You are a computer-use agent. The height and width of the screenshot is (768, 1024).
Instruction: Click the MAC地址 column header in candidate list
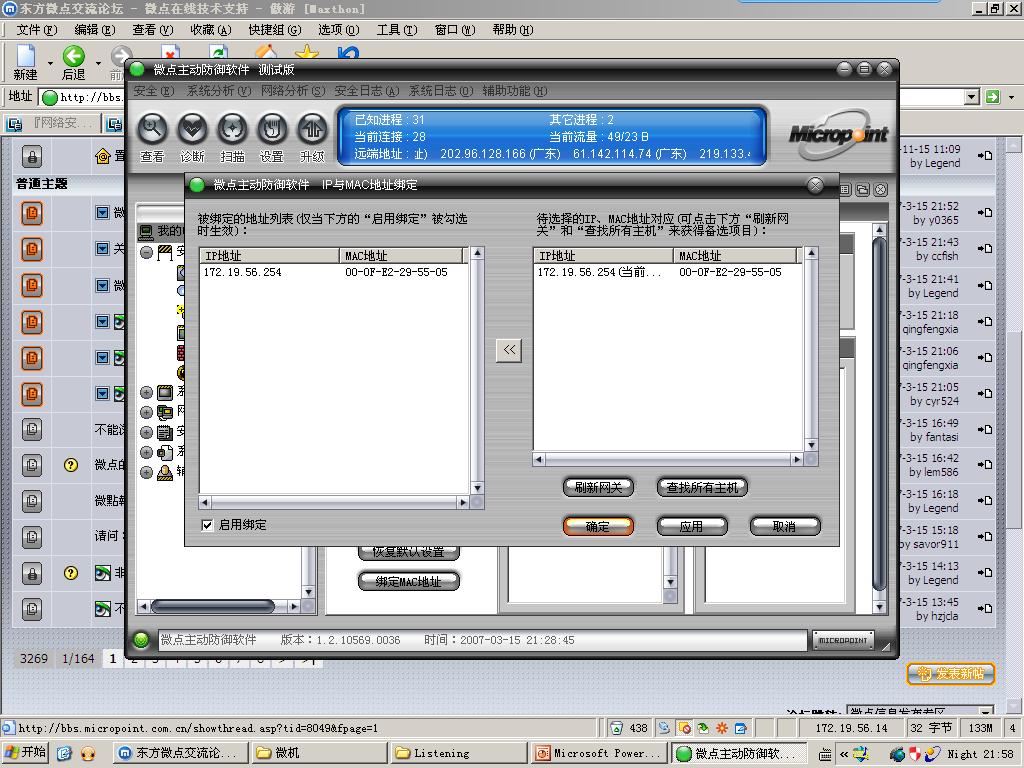click(735, 255)
